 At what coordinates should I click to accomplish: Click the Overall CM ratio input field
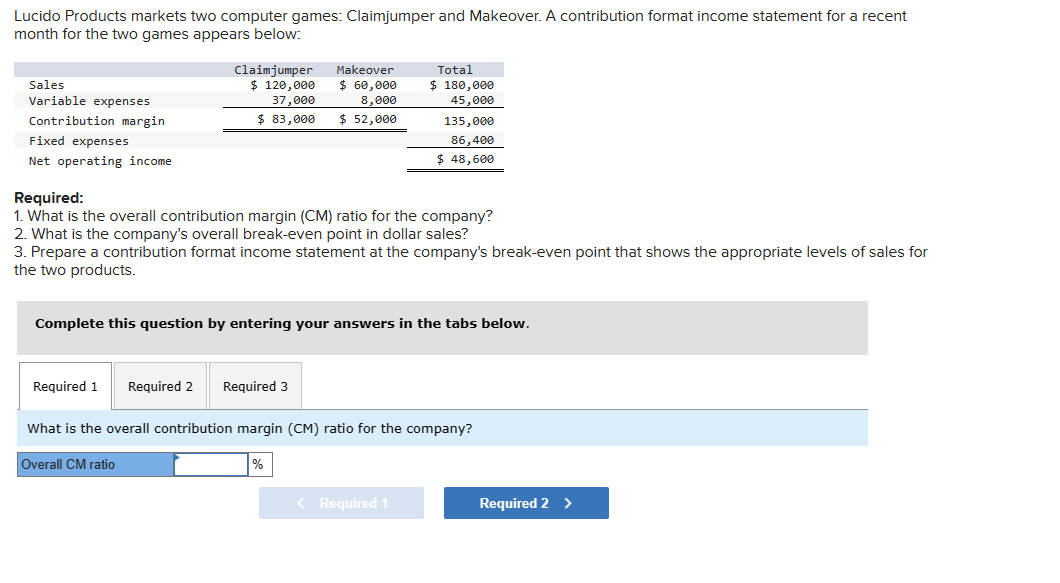211,465
